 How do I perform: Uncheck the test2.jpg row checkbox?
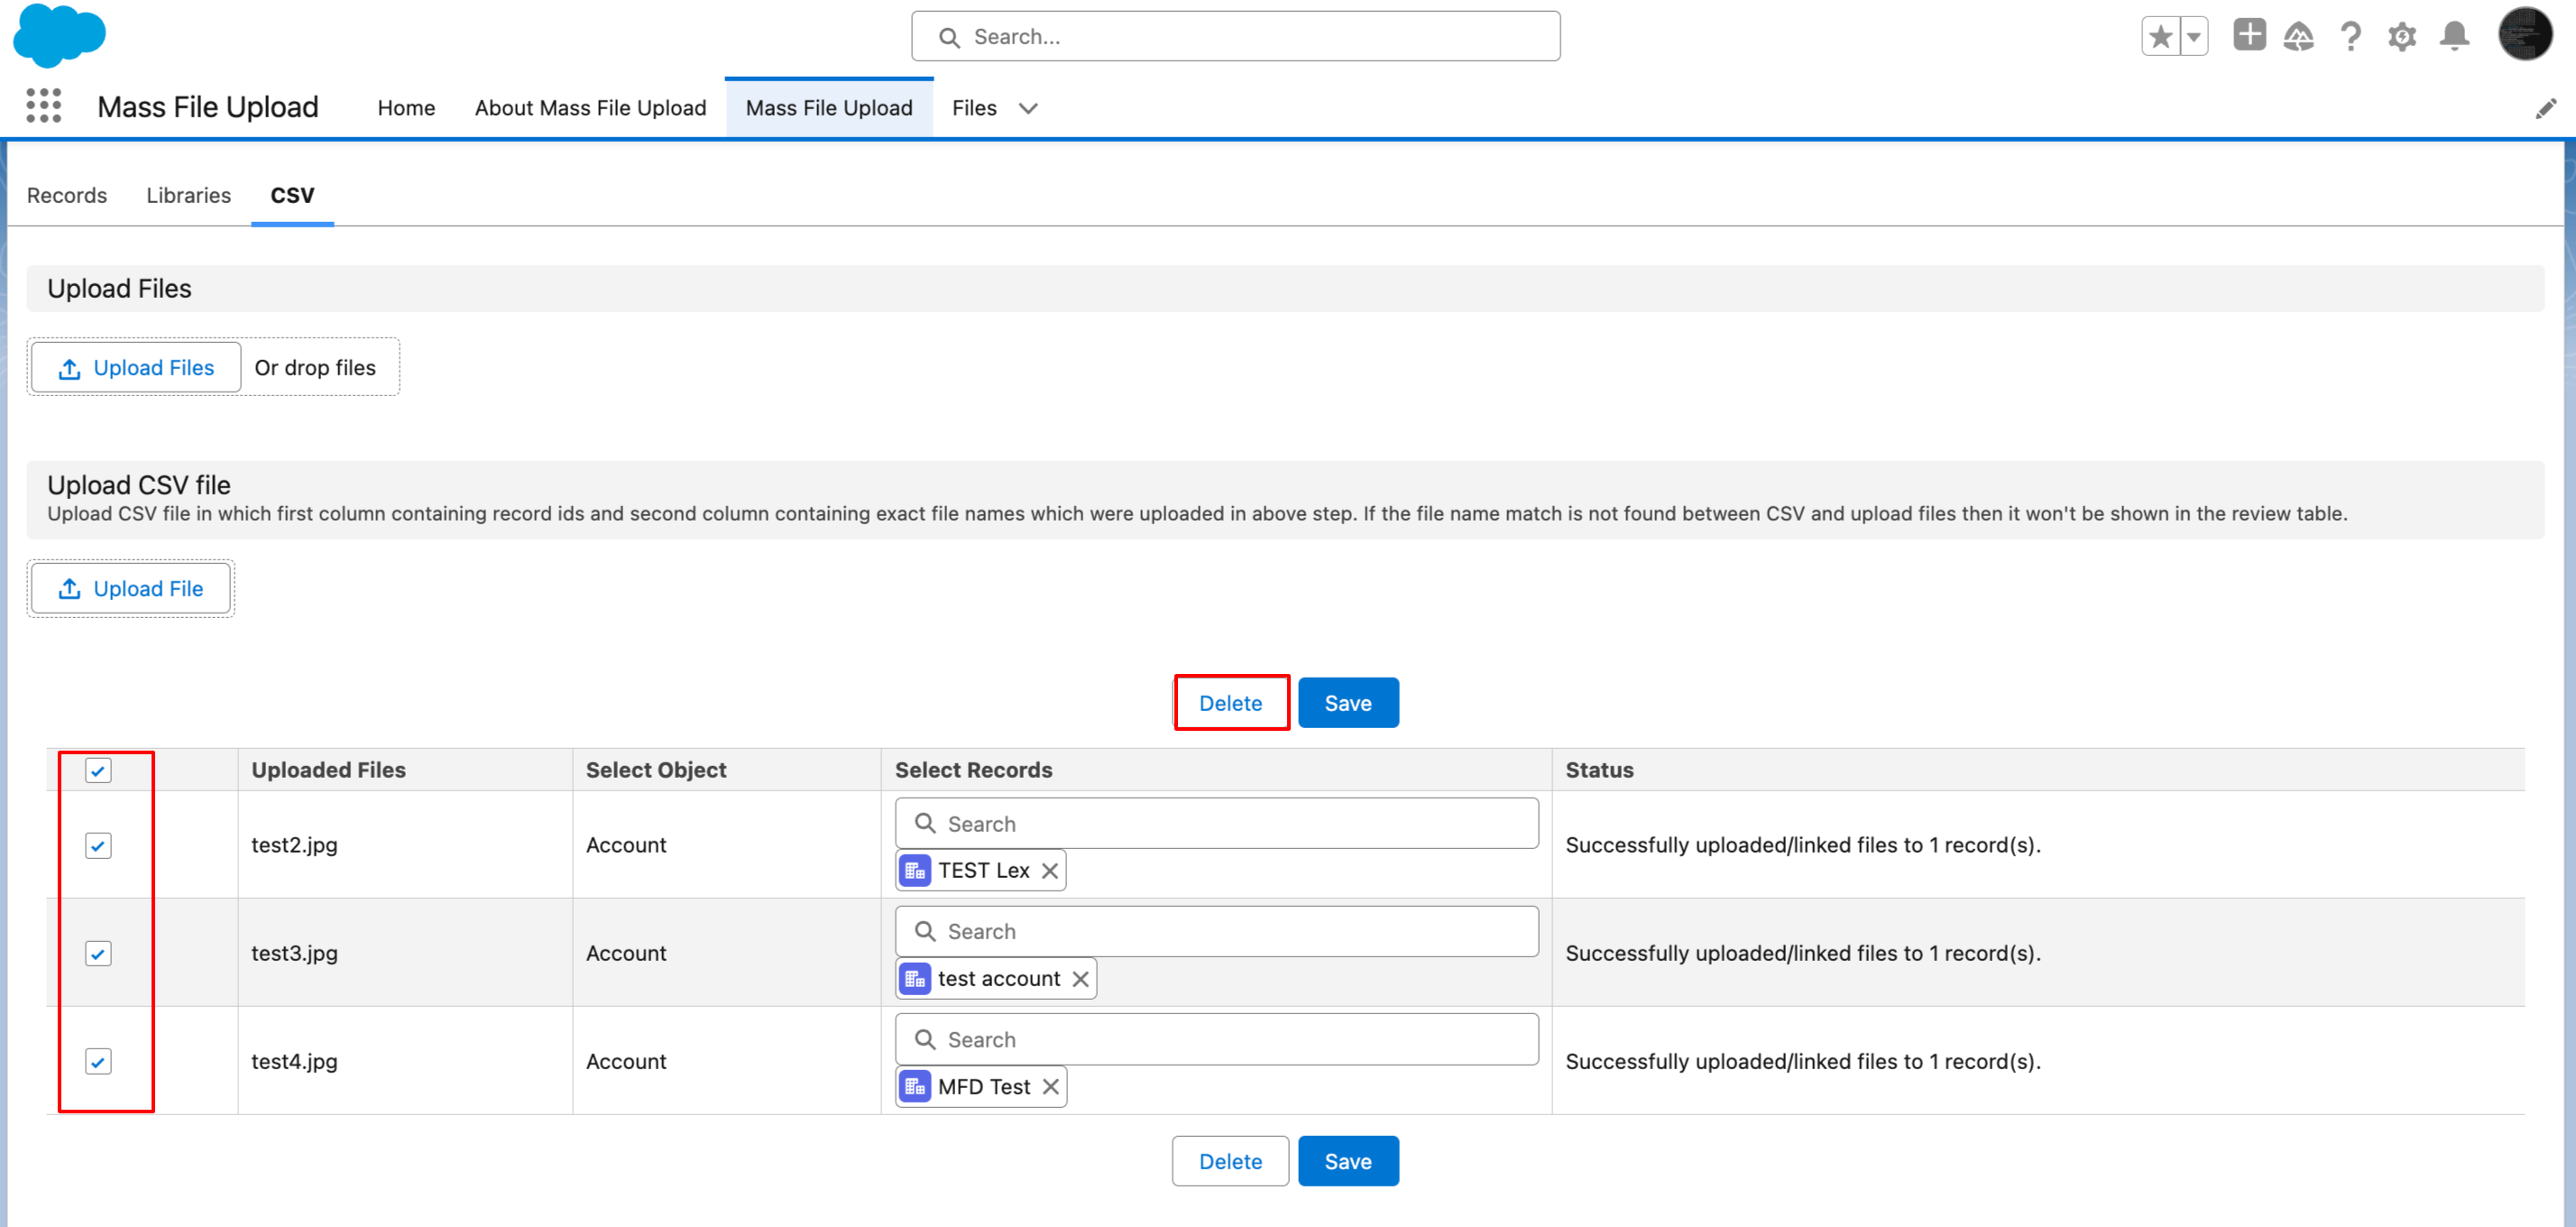[98, 845]
